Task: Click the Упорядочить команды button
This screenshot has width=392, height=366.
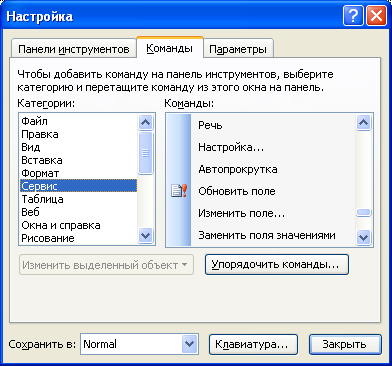Action: click(x=277, y=265)
